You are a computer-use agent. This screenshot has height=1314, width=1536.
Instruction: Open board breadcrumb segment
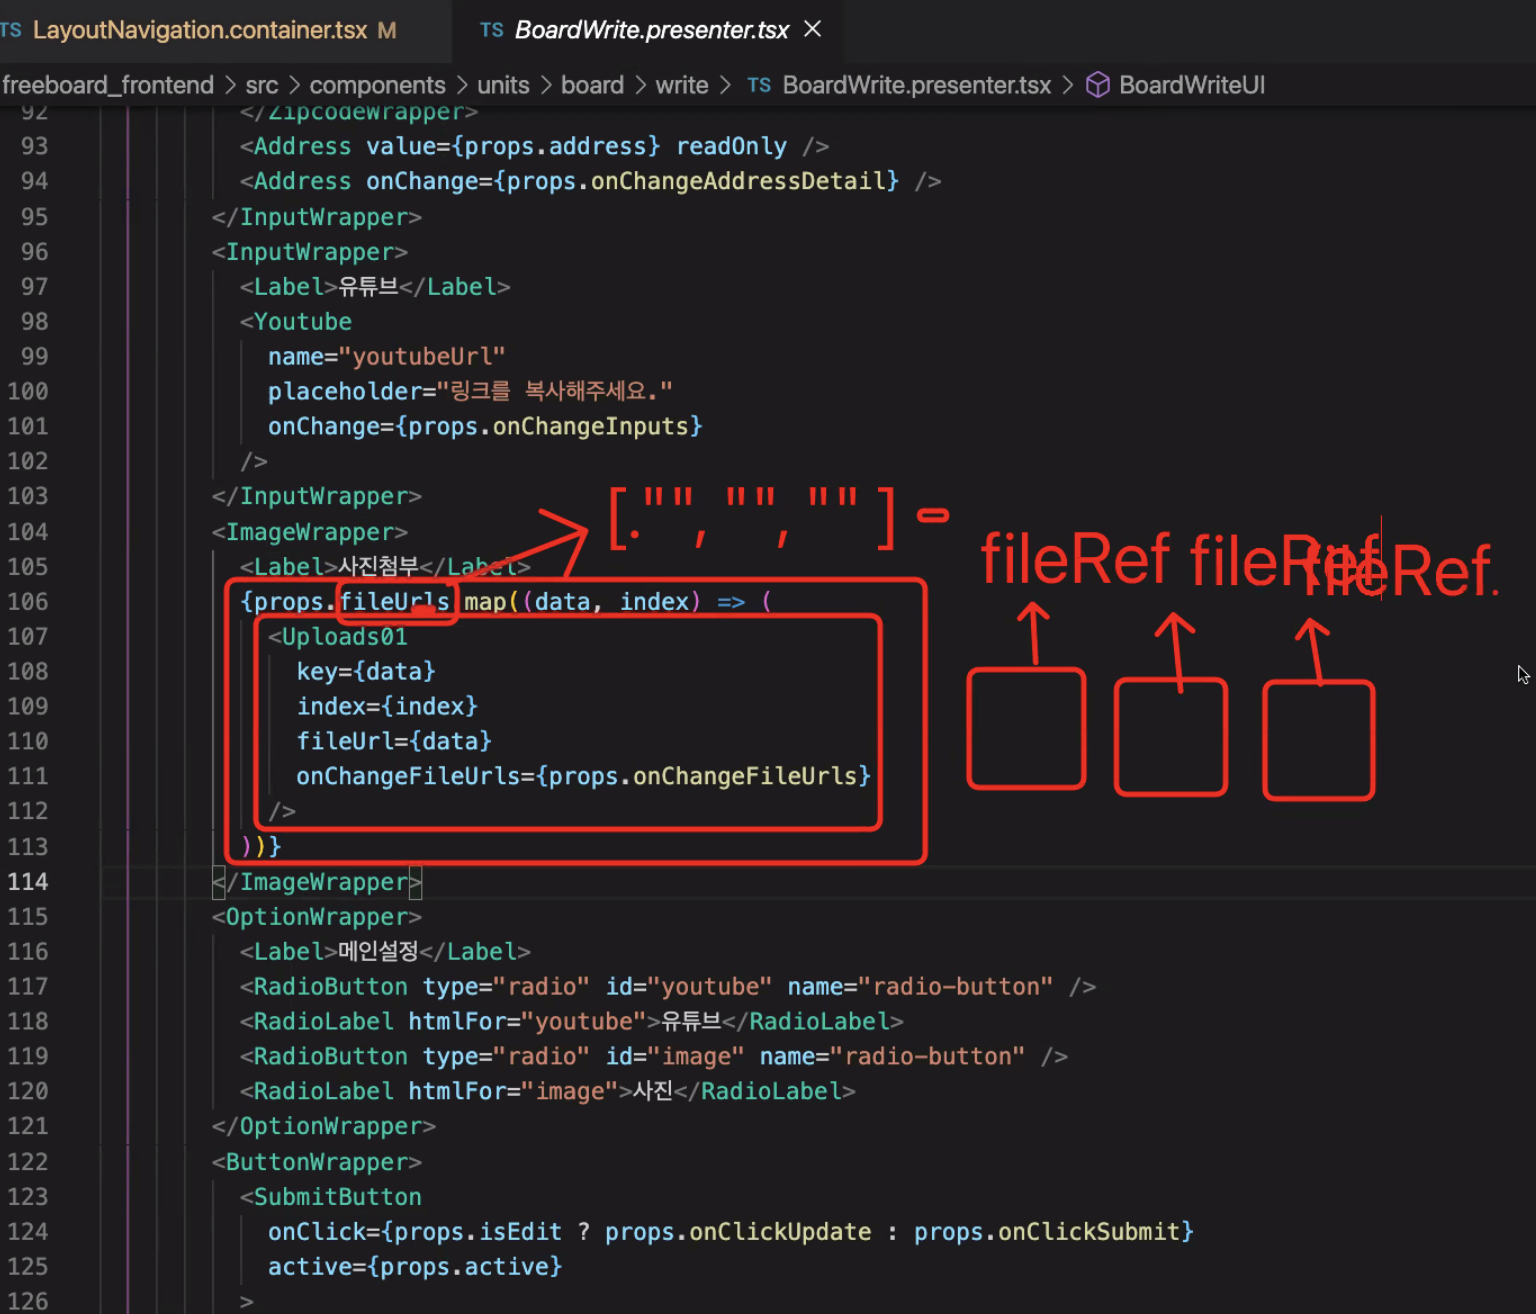pyautogui.click(x=592, y=85)
